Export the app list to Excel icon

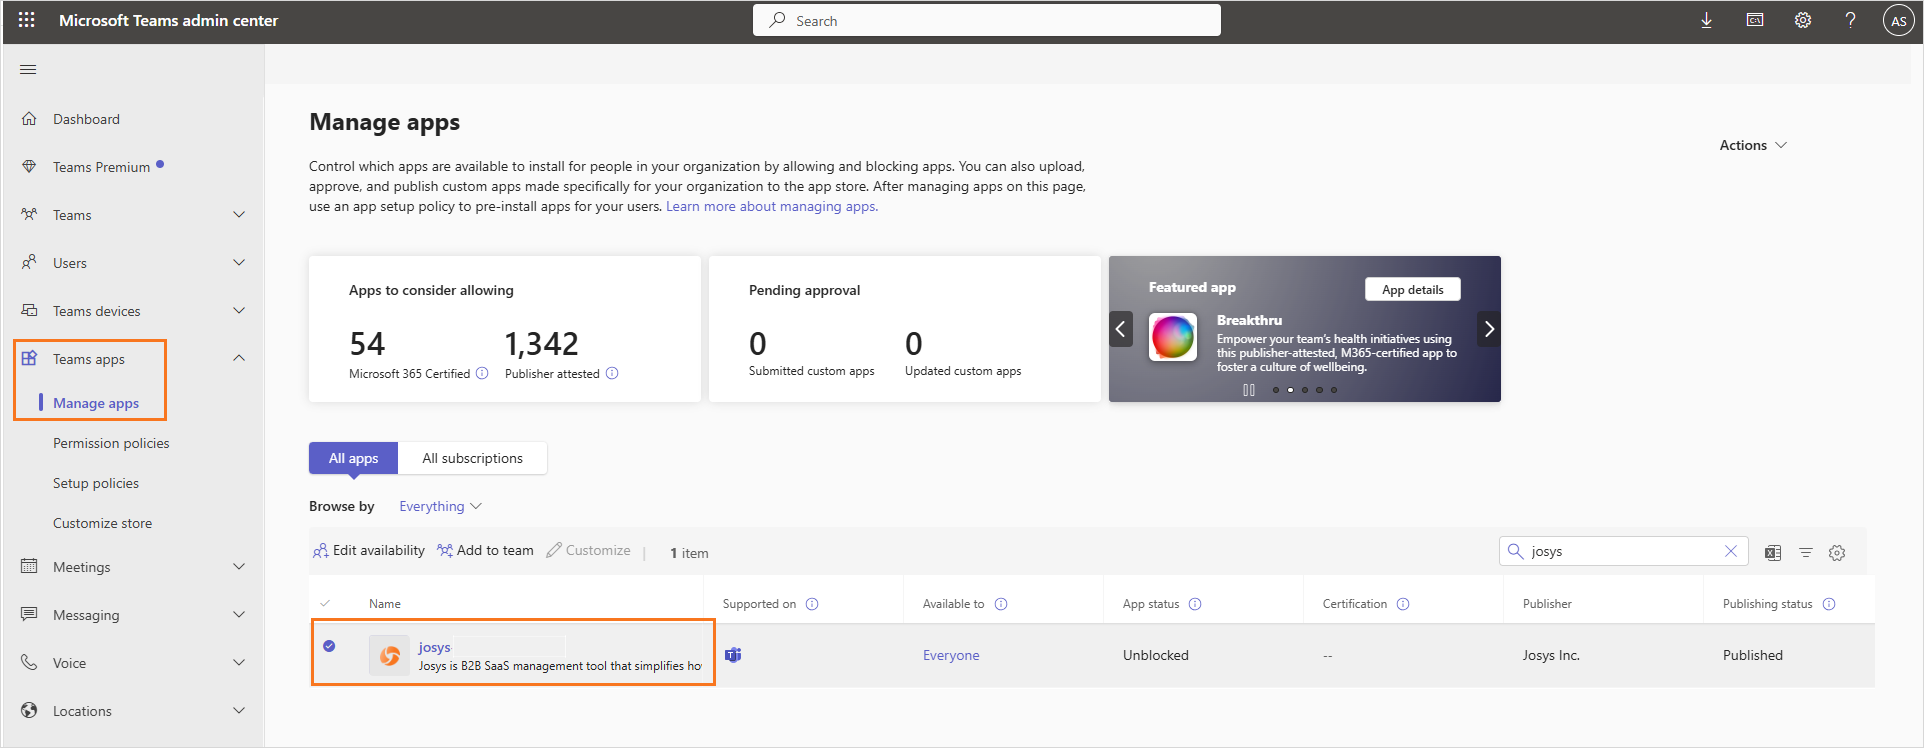[1773, 552]
